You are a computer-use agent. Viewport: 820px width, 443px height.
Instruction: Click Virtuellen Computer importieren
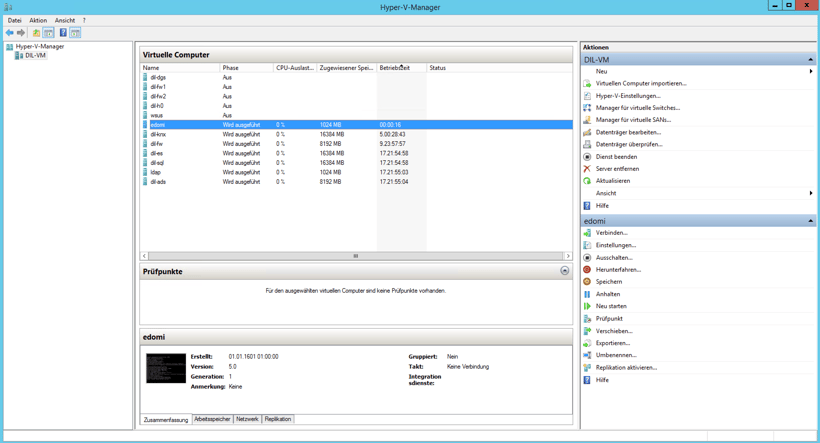point(640,84)
